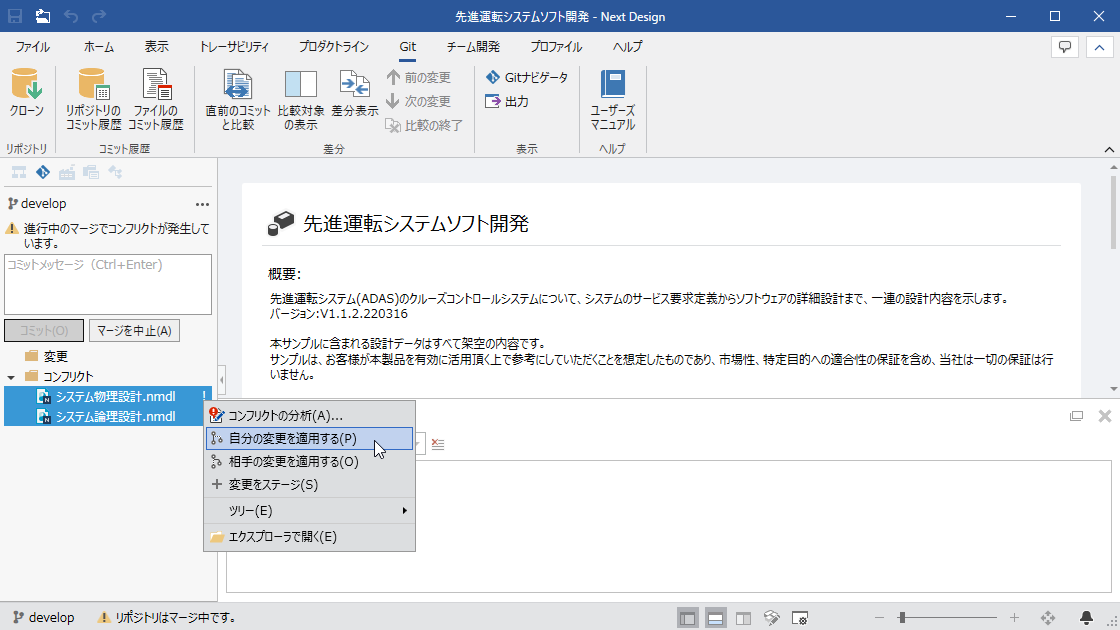The image size is (1120, 630).
Task: Click the save-all icon in title bar
Action: (42, 16)
